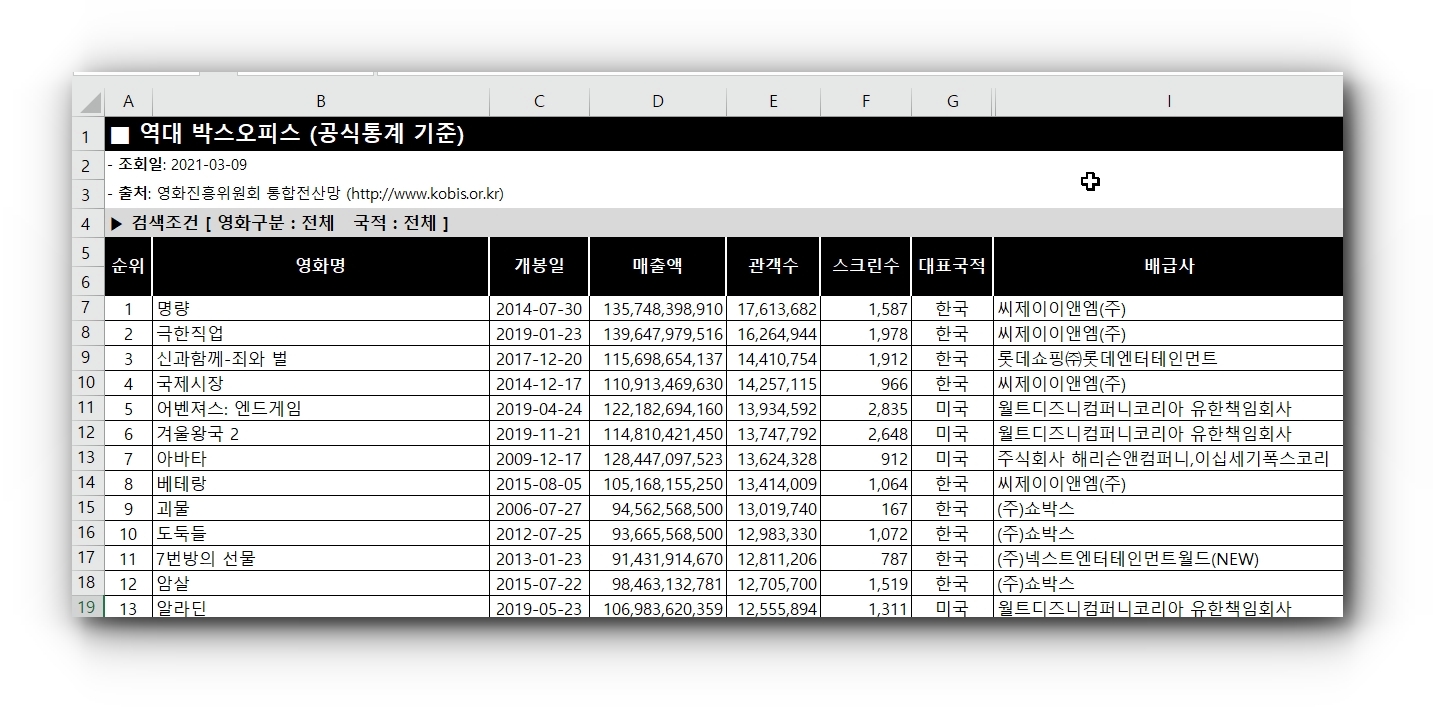Viewport: 1433px width, 707px height.
Task: Click the rank cell '5'
Action: point(128,408)
